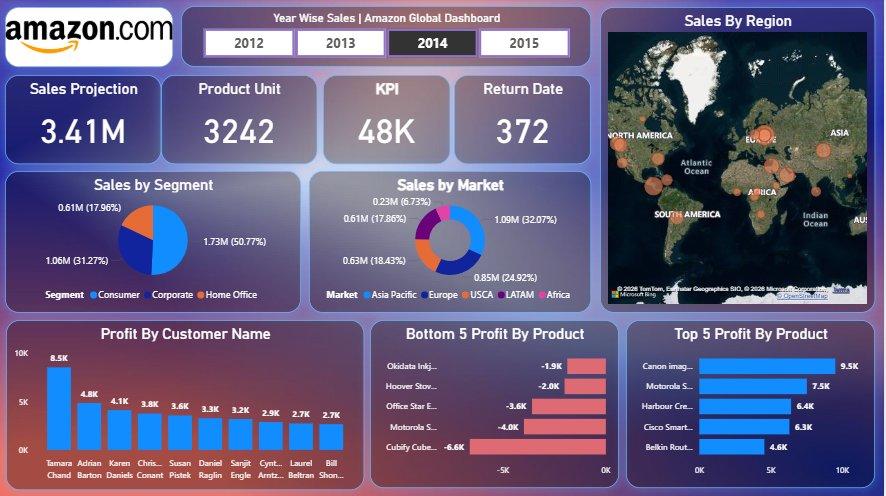Click the 1.06M (31.27%) pie label
886x496 pixels.
[x=77, y=260]
